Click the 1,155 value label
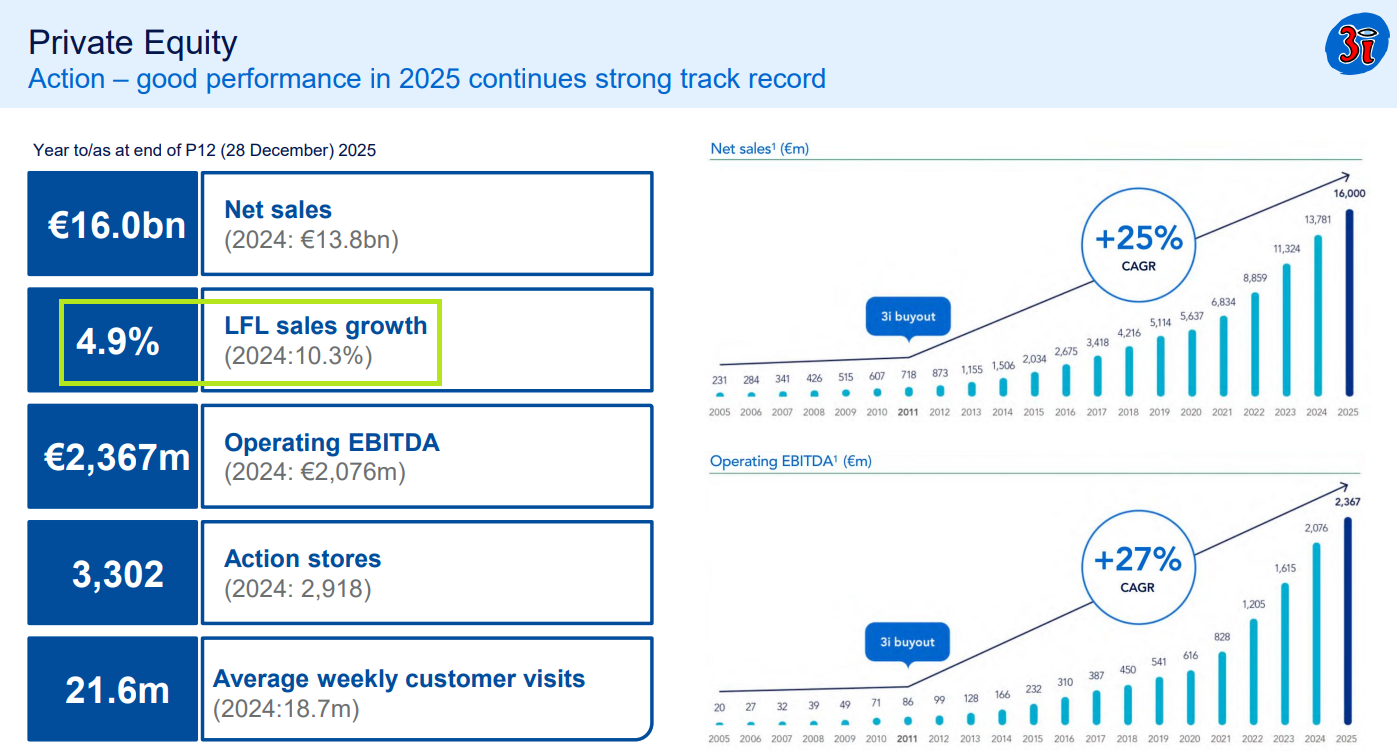The width and height of the screenshot is (1397, 751). click(x=973, y=370)
